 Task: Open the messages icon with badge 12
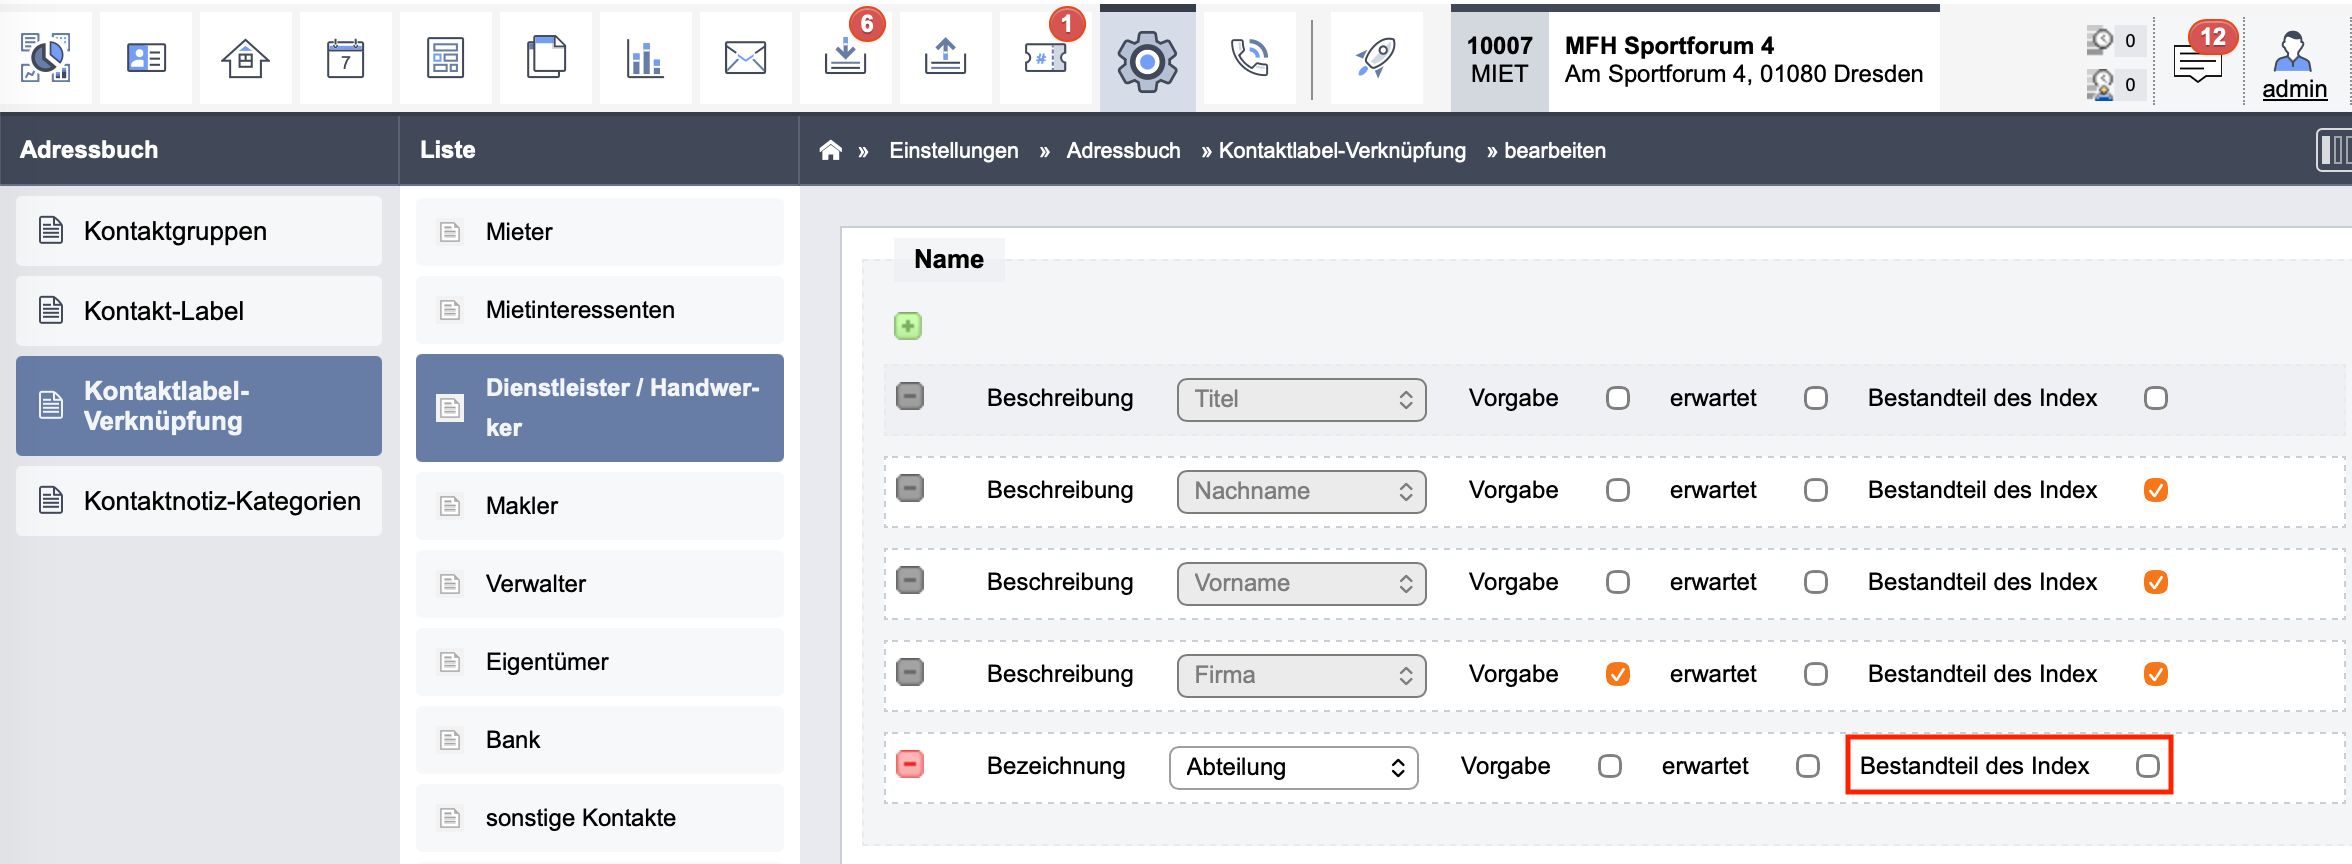point(2198,60)
